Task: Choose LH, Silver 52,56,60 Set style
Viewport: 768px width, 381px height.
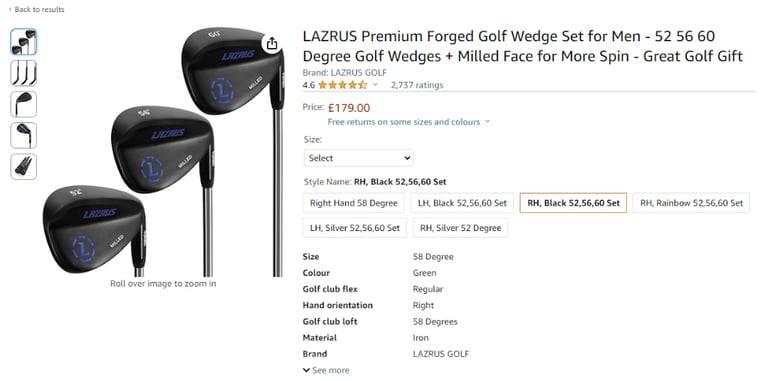Action: tap(355, 228)
